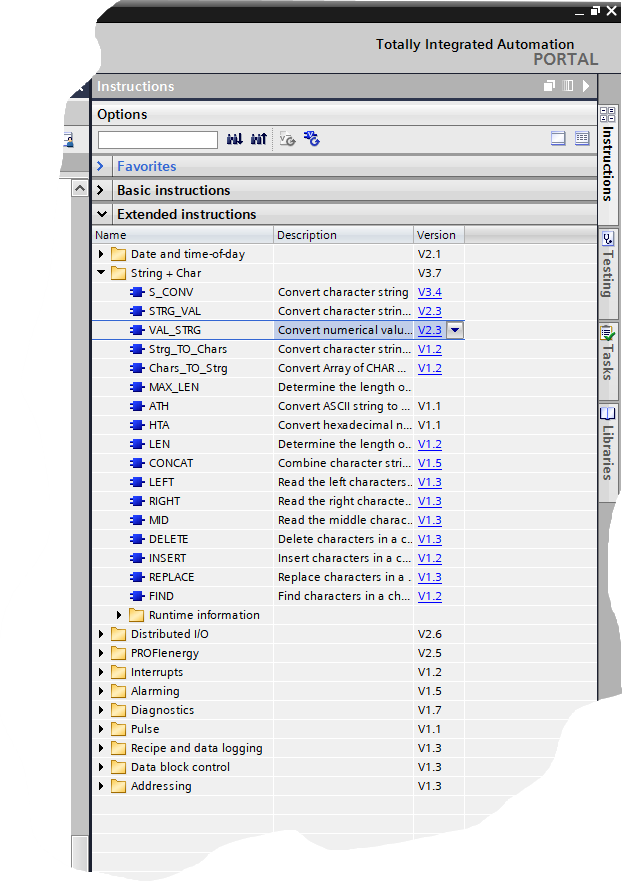The image size is (622, 881).
Task: Open S_CONV version link V3.4
Action: click(x=430, y=292)
